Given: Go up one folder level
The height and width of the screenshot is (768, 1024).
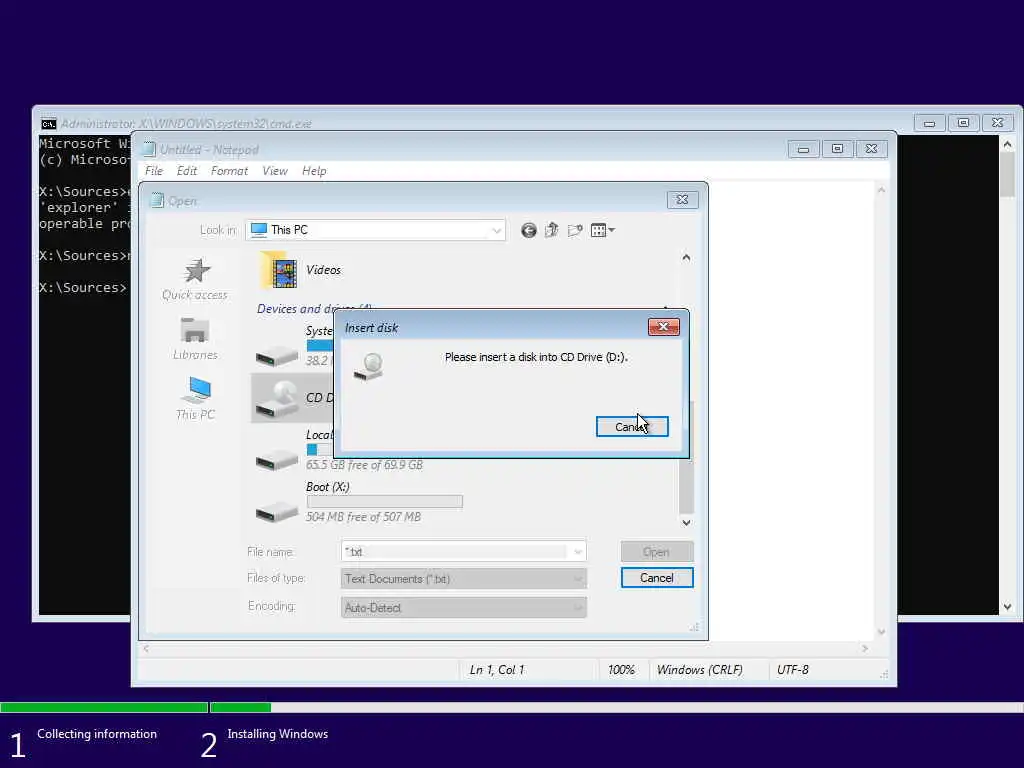Looking at the screenshot, I should [552, 230].
